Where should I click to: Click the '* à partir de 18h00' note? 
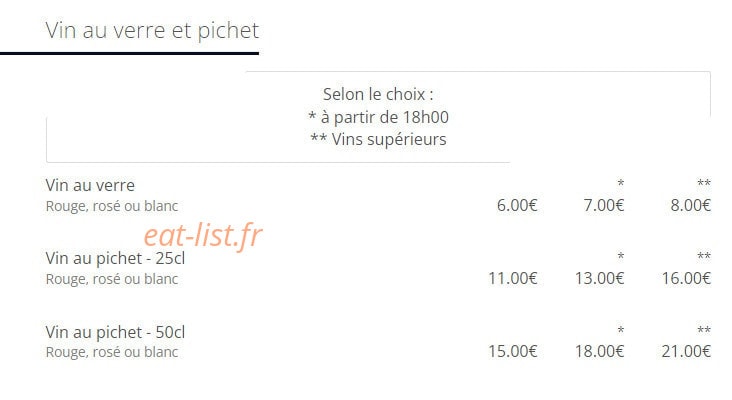click(378, 117)
